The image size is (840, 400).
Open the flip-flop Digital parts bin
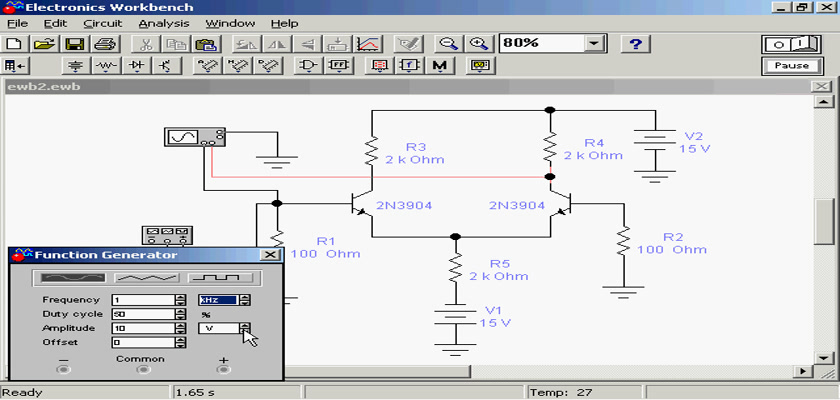click(339, 66)
